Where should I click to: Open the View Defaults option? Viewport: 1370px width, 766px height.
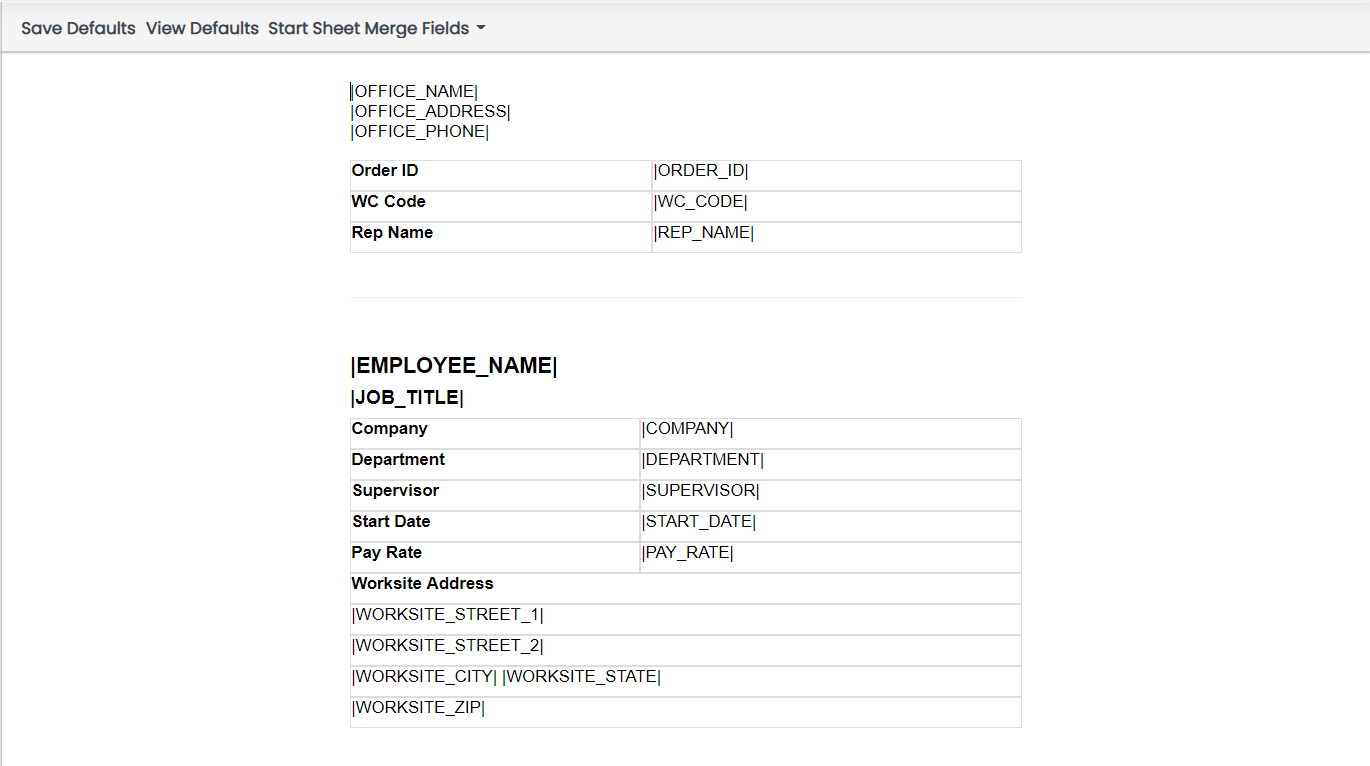202,28
